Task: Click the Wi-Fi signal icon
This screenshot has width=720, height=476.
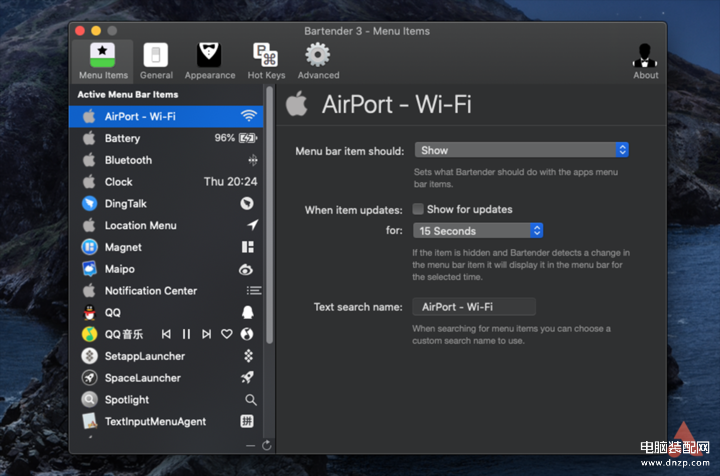Action: point(248,116)
